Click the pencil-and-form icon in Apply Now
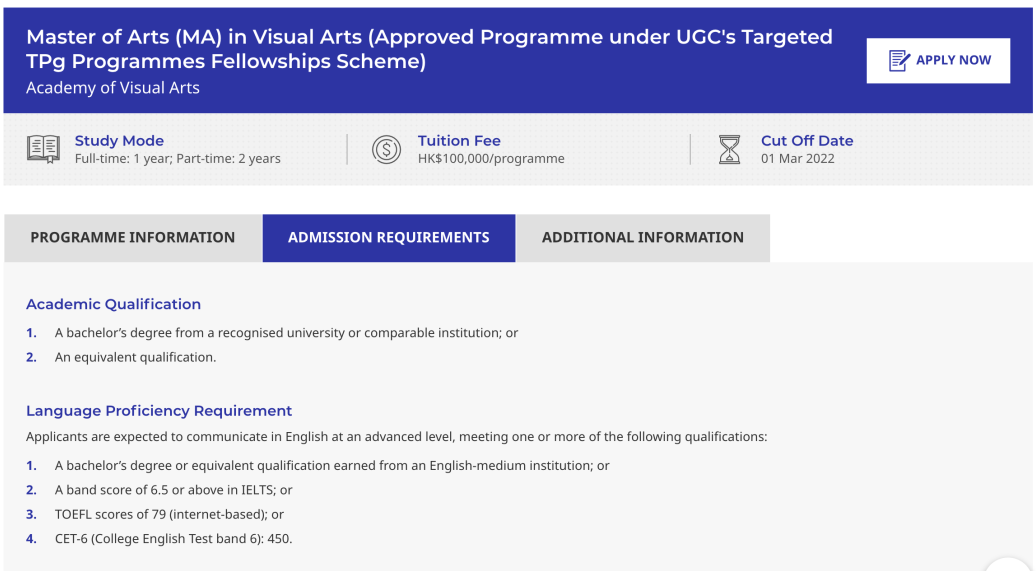 899,60
